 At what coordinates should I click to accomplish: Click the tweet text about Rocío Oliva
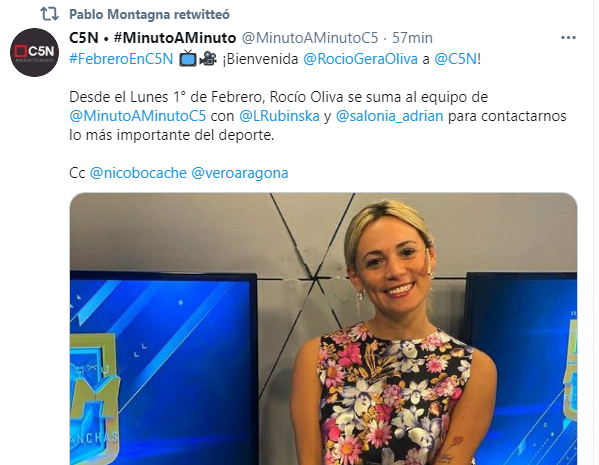pos(317,116)
